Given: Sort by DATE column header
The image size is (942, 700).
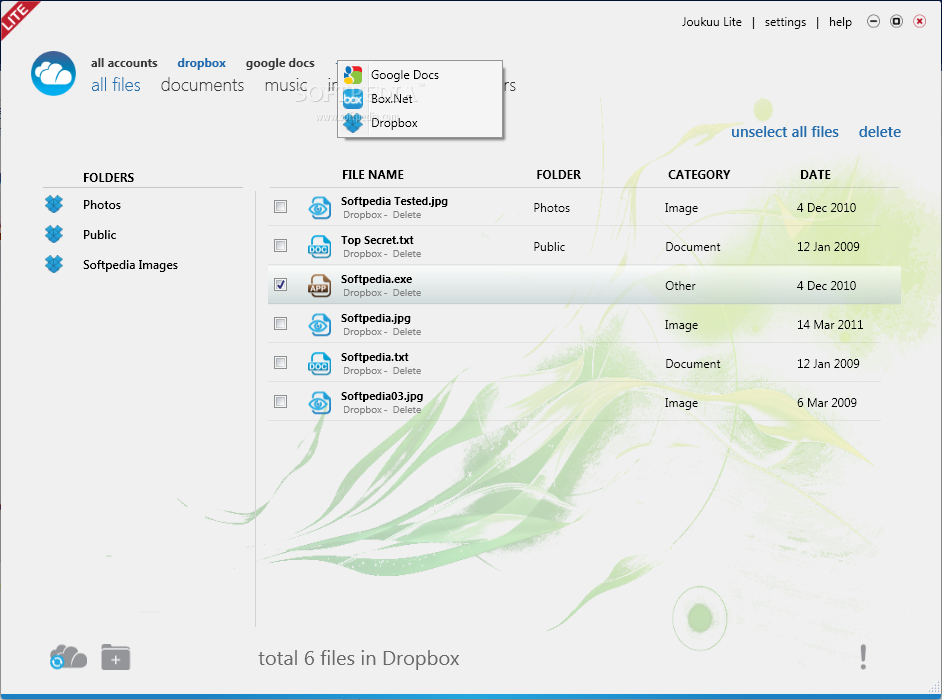Looking at the screenshot, I should point(815,174).
